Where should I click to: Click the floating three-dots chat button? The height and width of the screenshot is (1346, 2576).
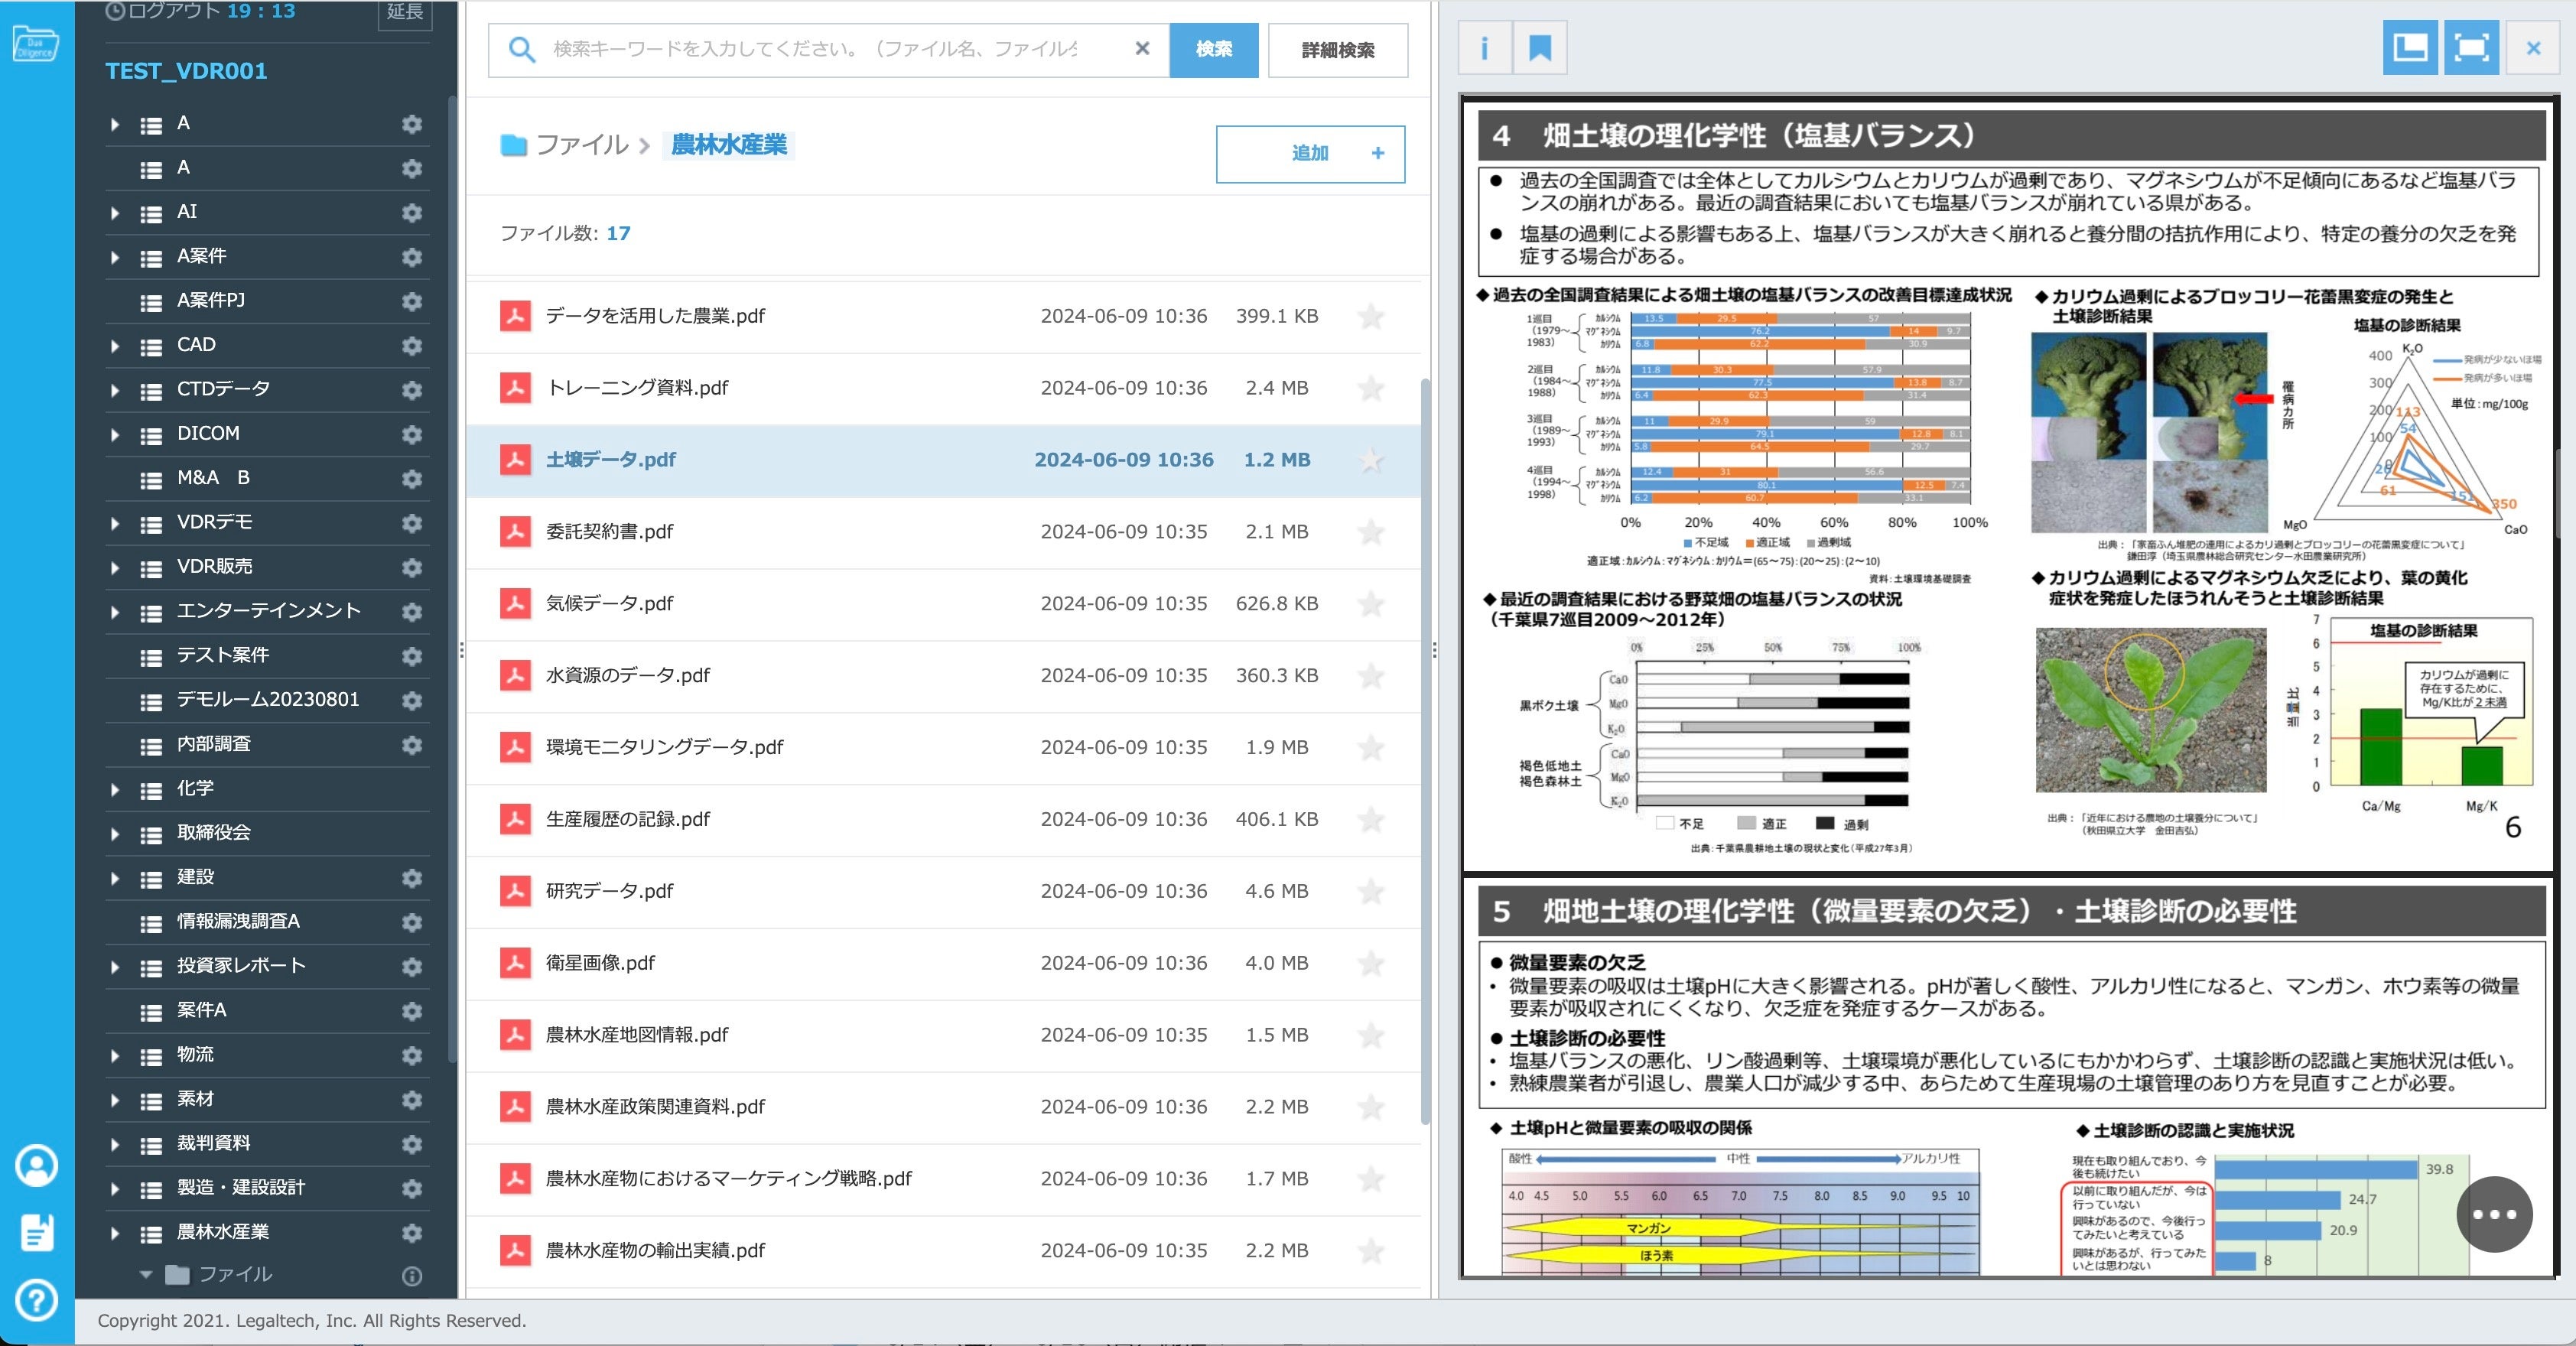pos(2494,1214)
